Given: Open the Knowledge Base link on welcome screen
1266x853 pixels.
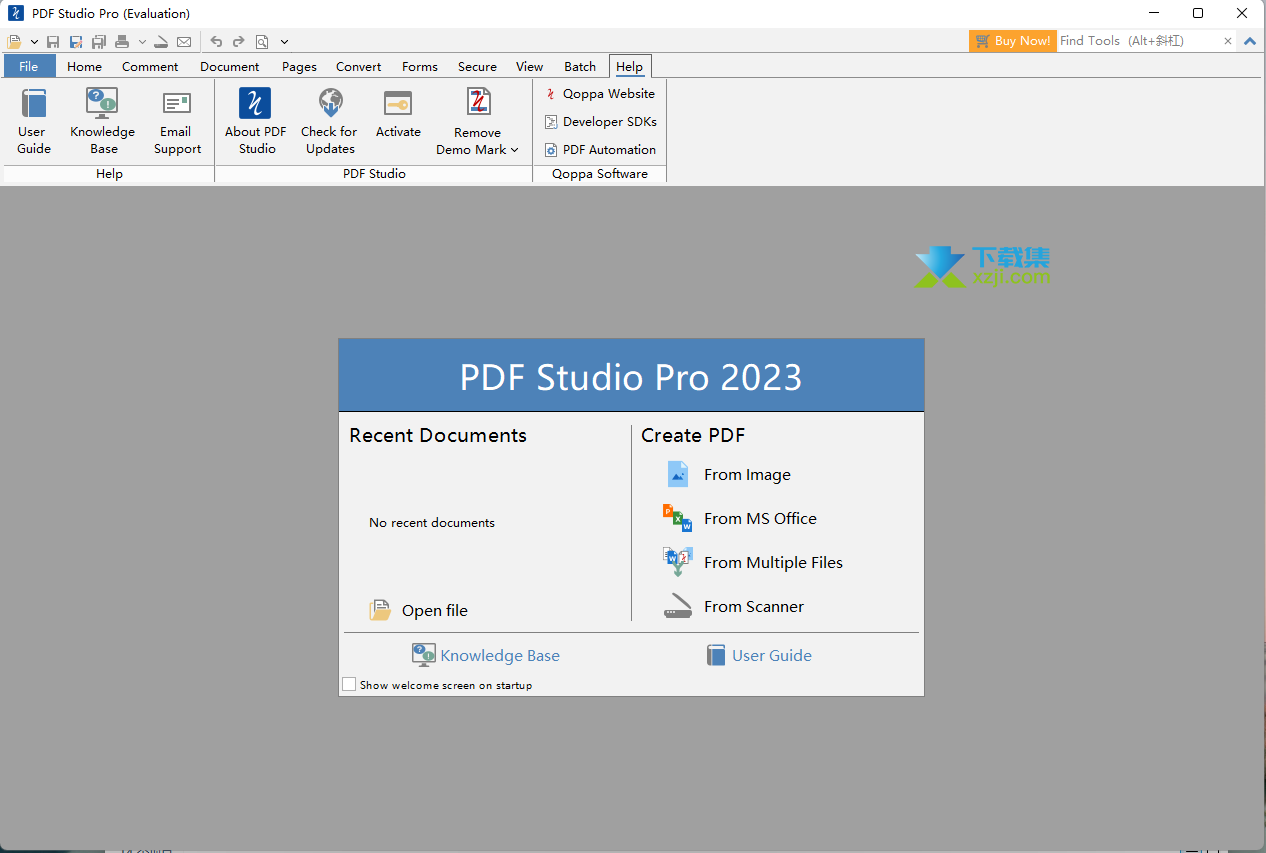Looking at the screenshot, I should pyautogui.click(x=486, y=656).
